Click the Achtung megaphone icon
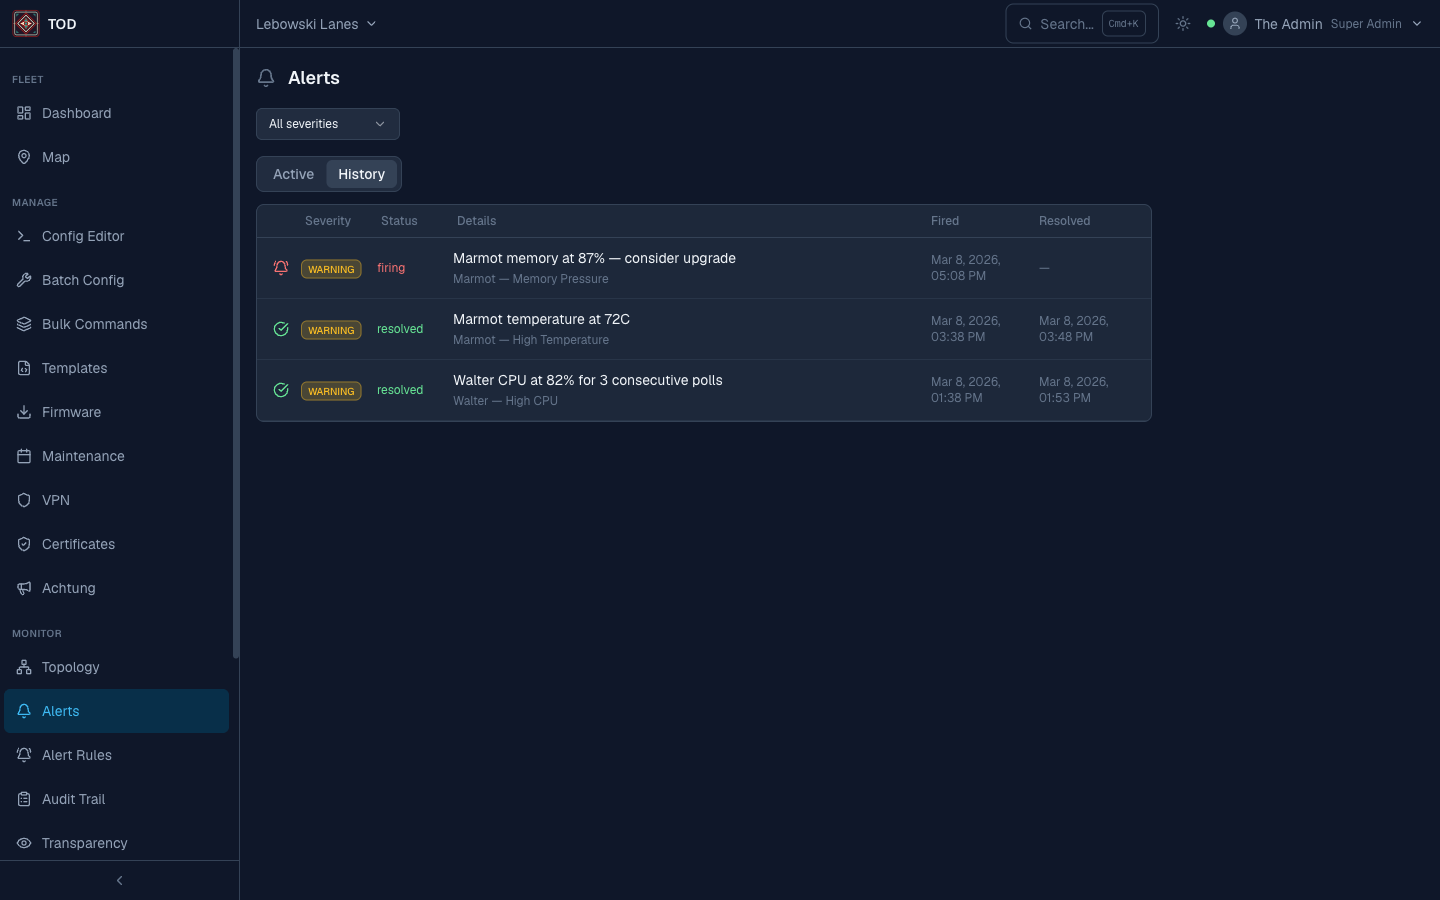The height and width of the screenshot is (900, 1440). [x=24, y=588]
